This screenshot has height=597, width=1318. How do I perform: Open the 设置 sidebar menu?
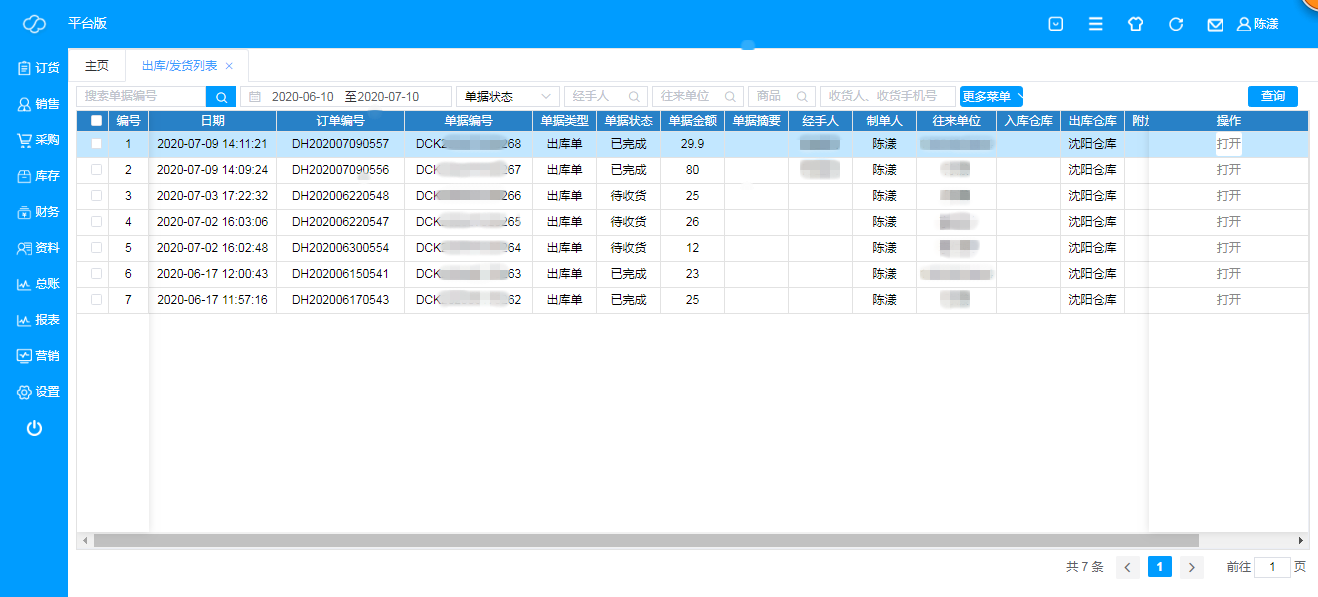pos(38,392)
